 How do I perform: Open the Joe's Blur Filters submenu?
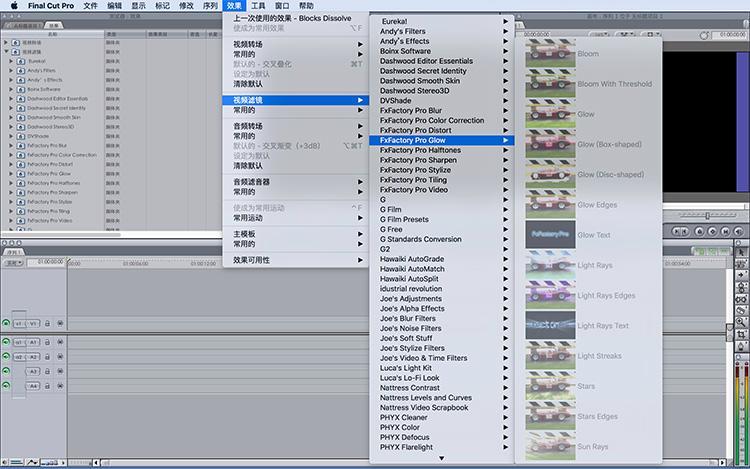(441, 318)
